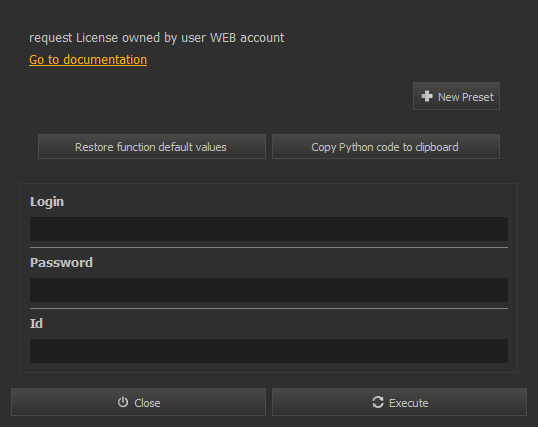Click the bold Password label
Viewport: 538px width, 427px height.
point(61,263)
